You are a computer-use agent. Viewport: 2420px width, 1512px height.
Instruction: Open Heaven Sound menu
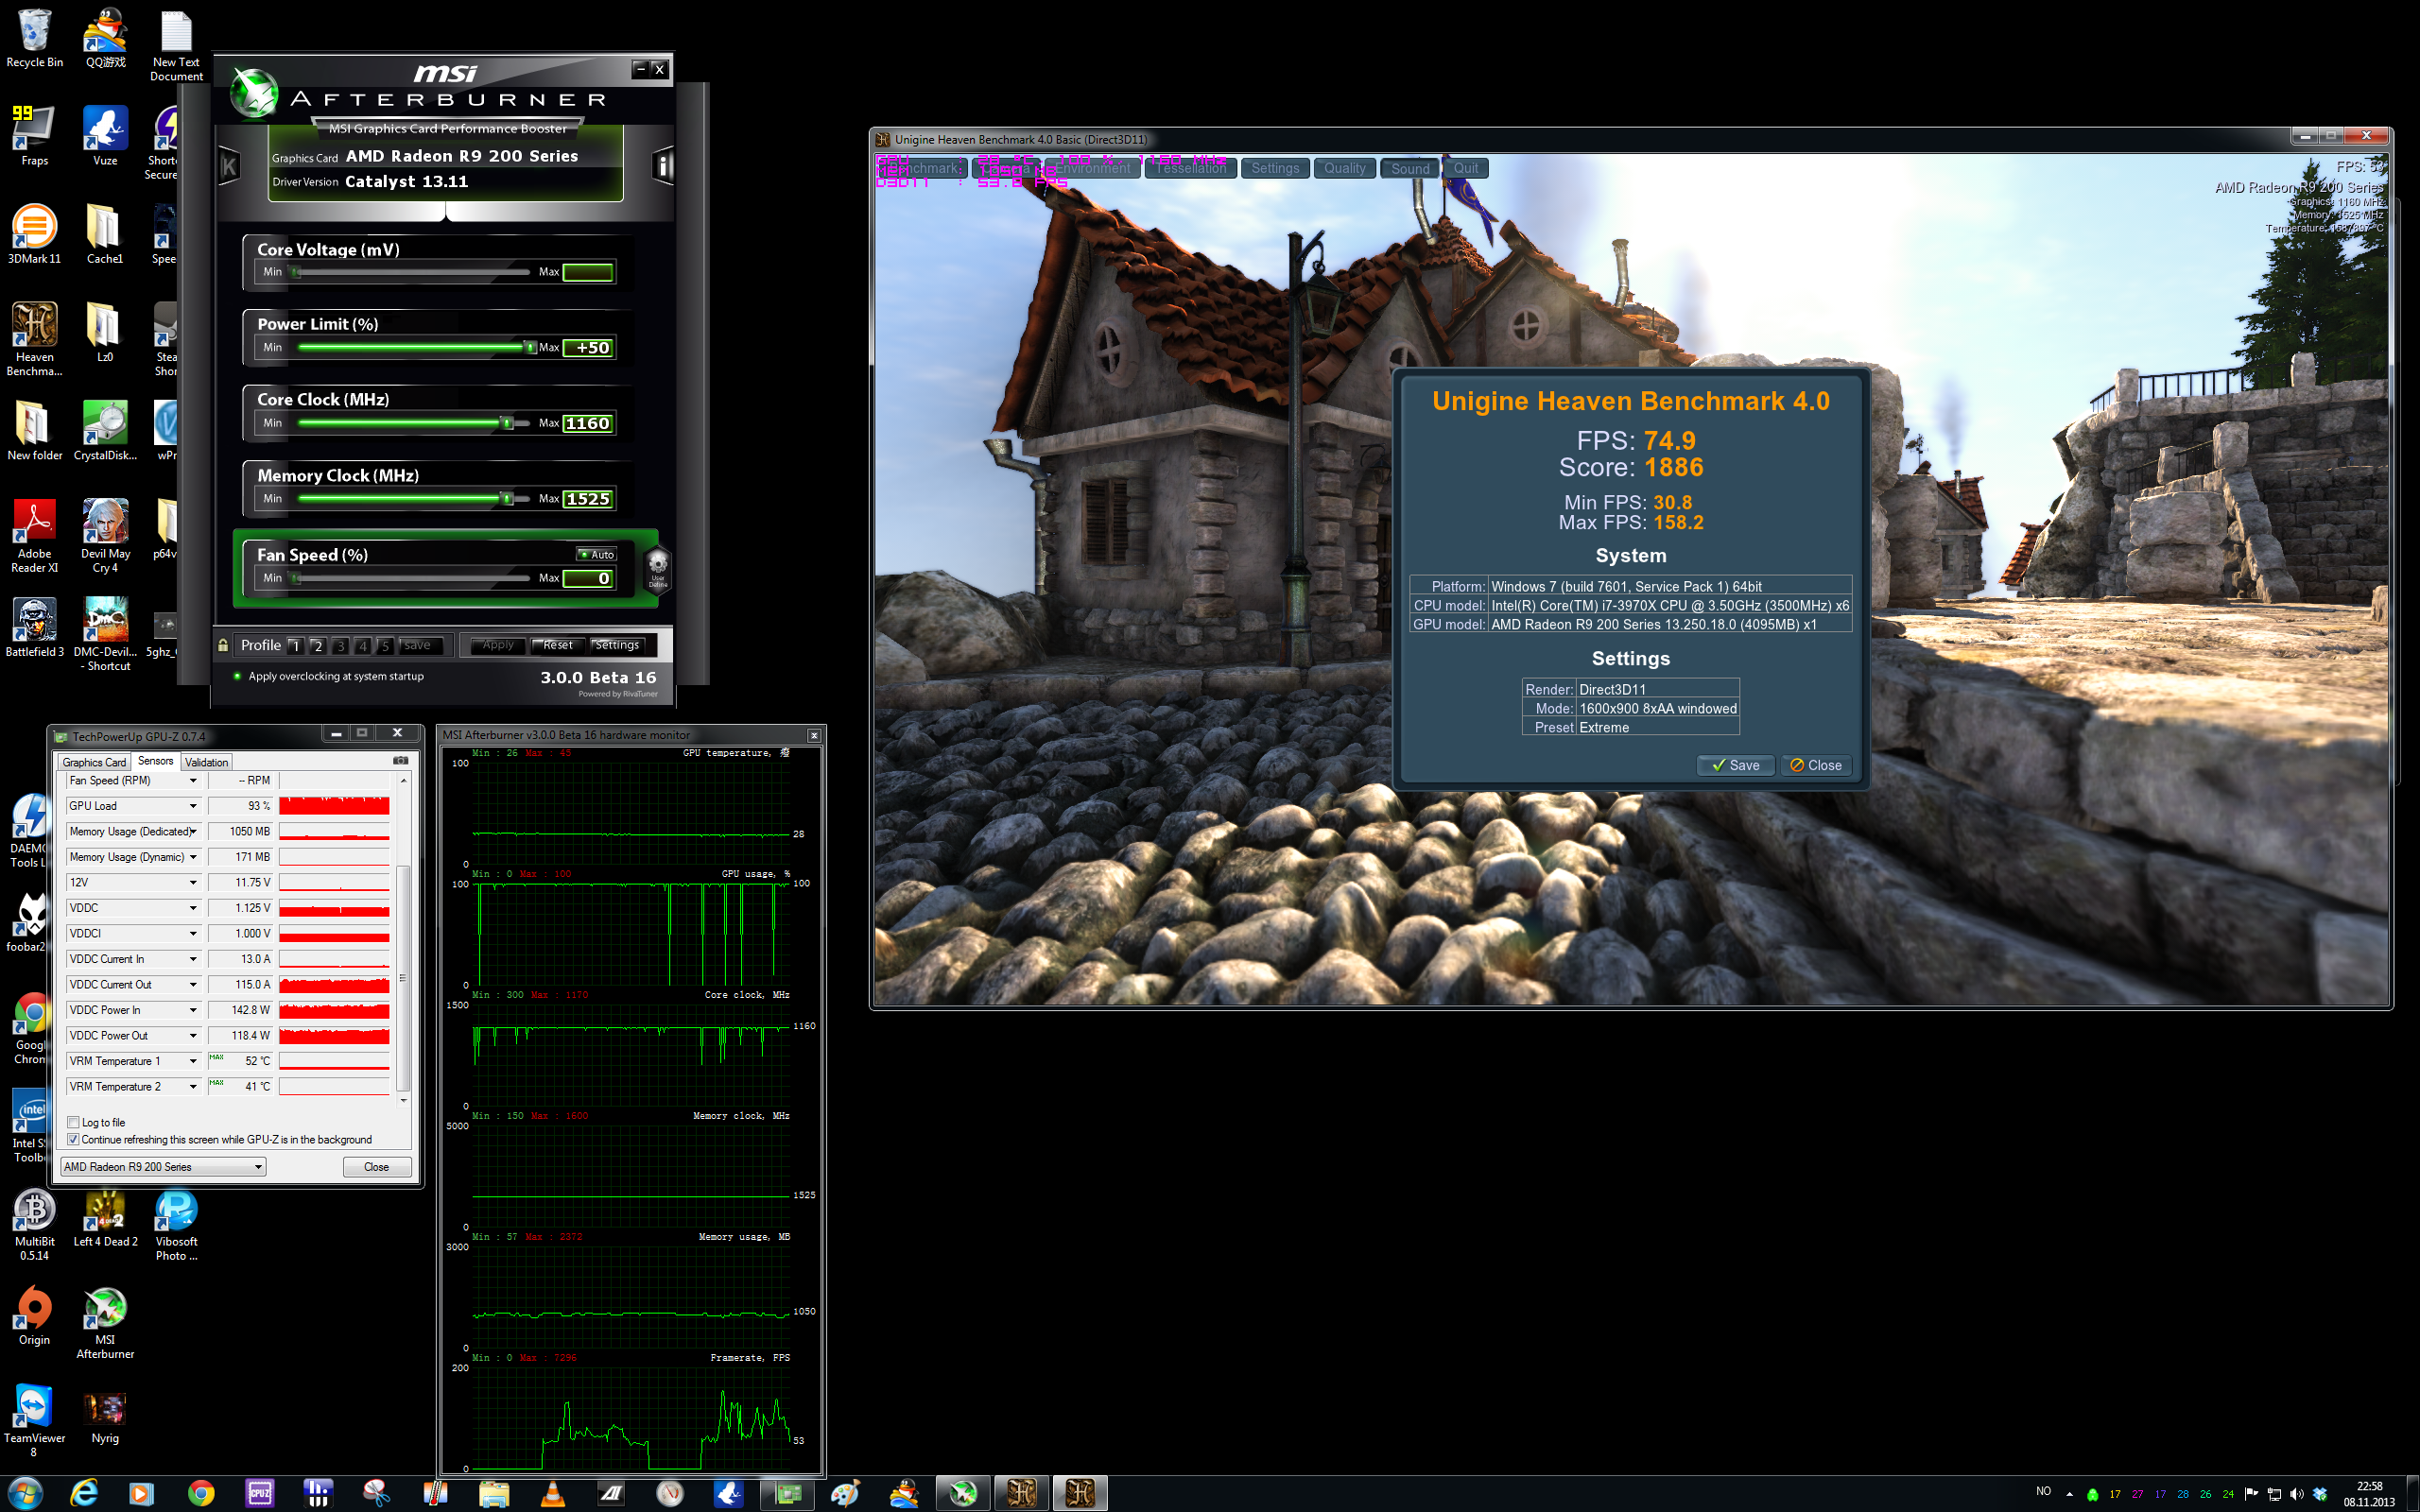point(1410,168)
